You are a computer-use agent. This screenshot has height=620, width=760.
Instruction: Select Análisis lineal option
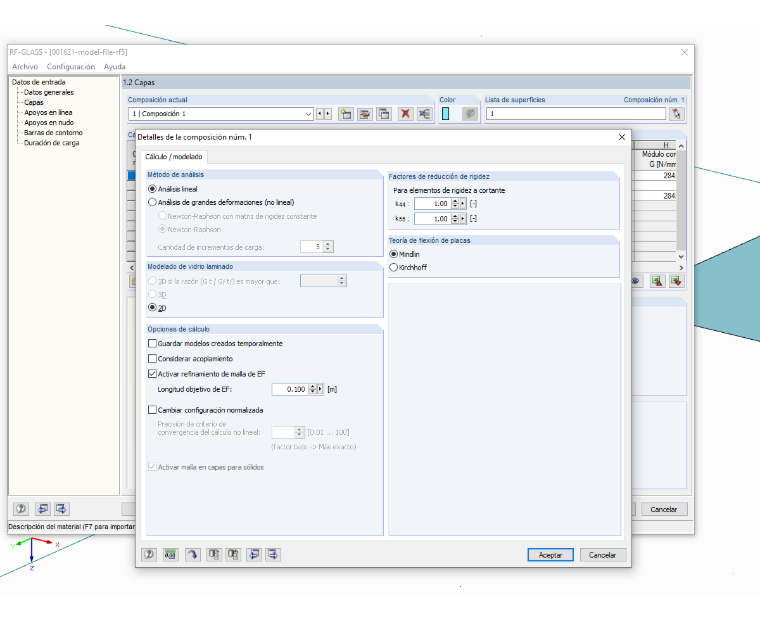152,189
